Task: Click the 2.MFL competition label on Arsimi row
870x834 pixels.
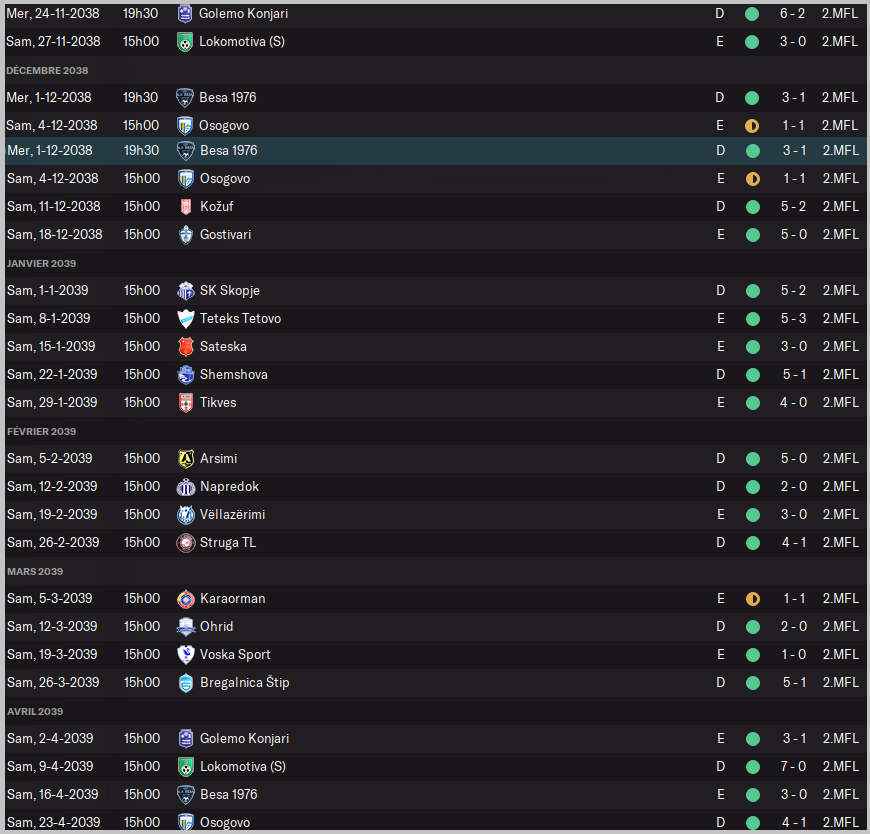Action: point(840,459)
